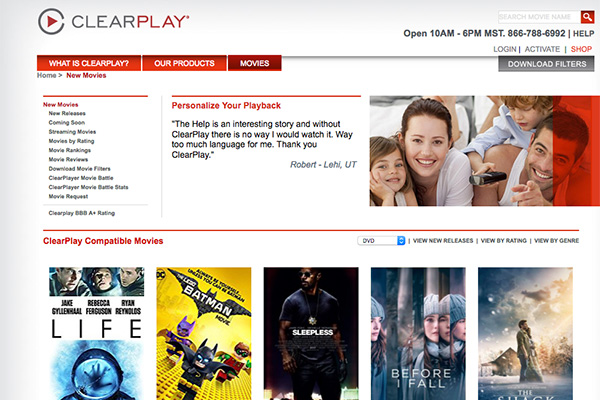Expand the DVD format dropdown
The height and width of the screenshot is (400, 600).
coord(381,241)
